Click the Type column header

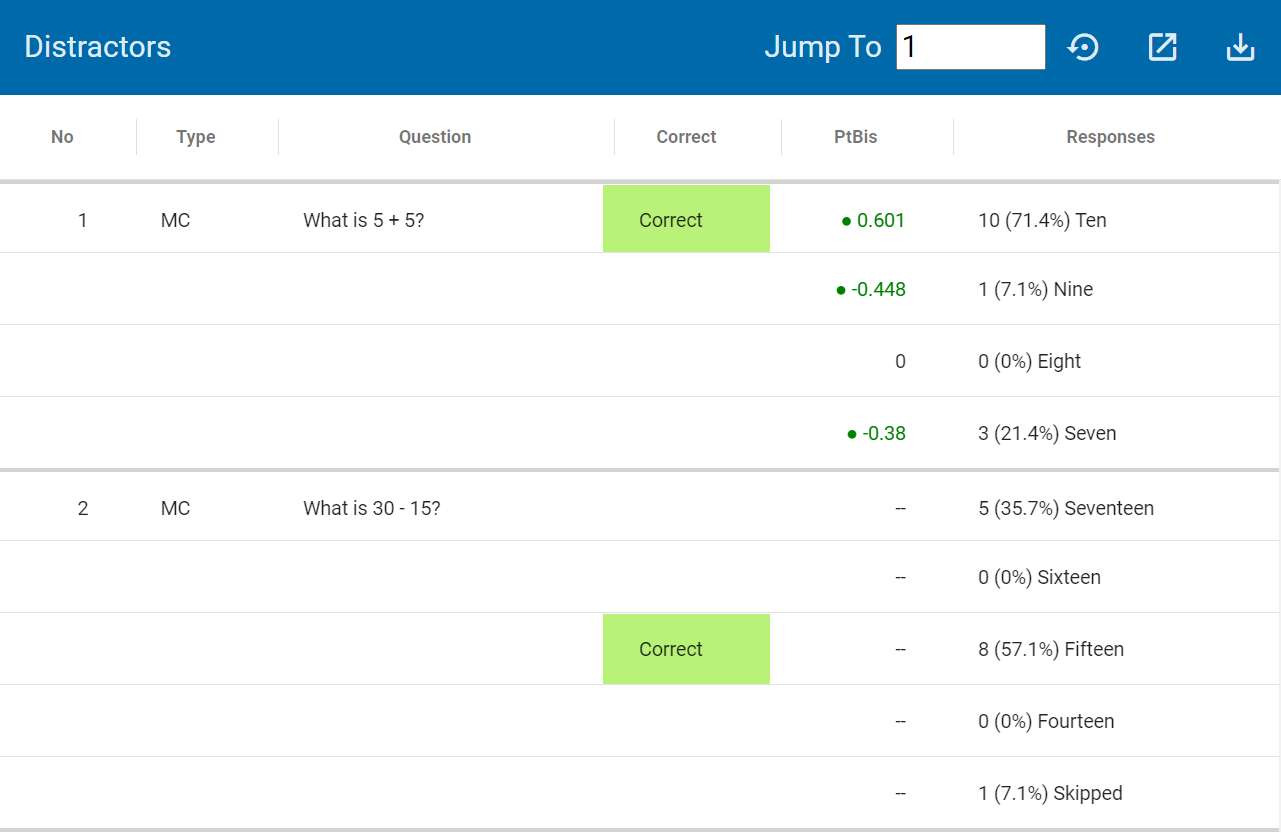click(x=196, y=137)
